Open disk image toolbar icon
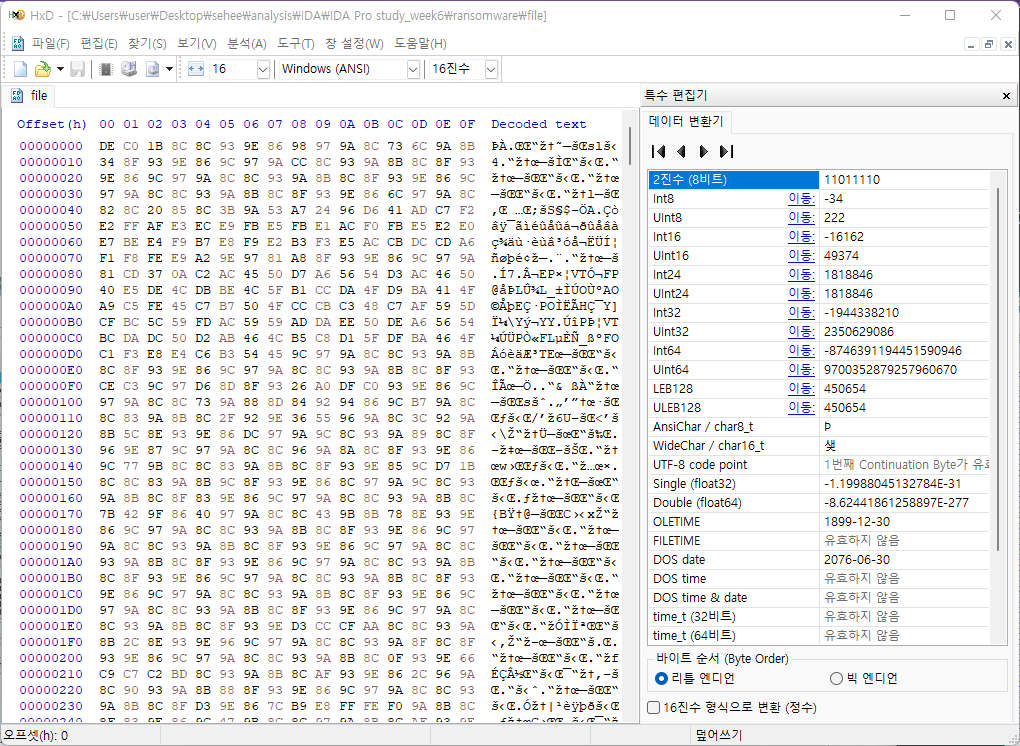1020x746 pixels. (x=152, y=69)
